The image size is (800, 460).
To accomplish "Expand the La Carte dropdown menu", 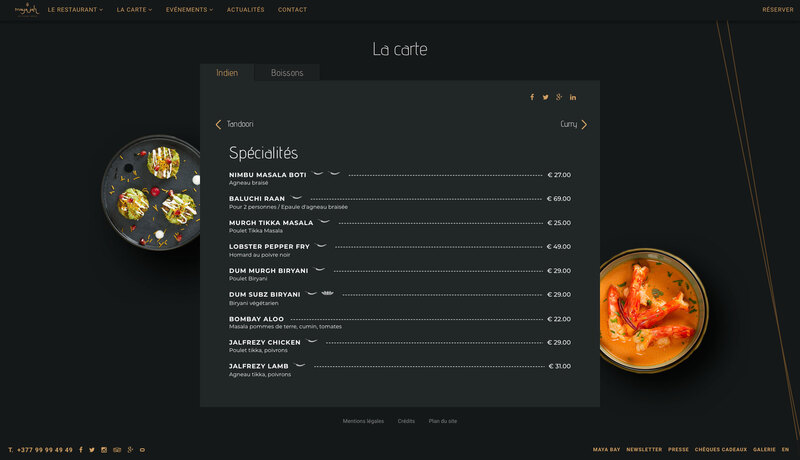I will point(134,10).
